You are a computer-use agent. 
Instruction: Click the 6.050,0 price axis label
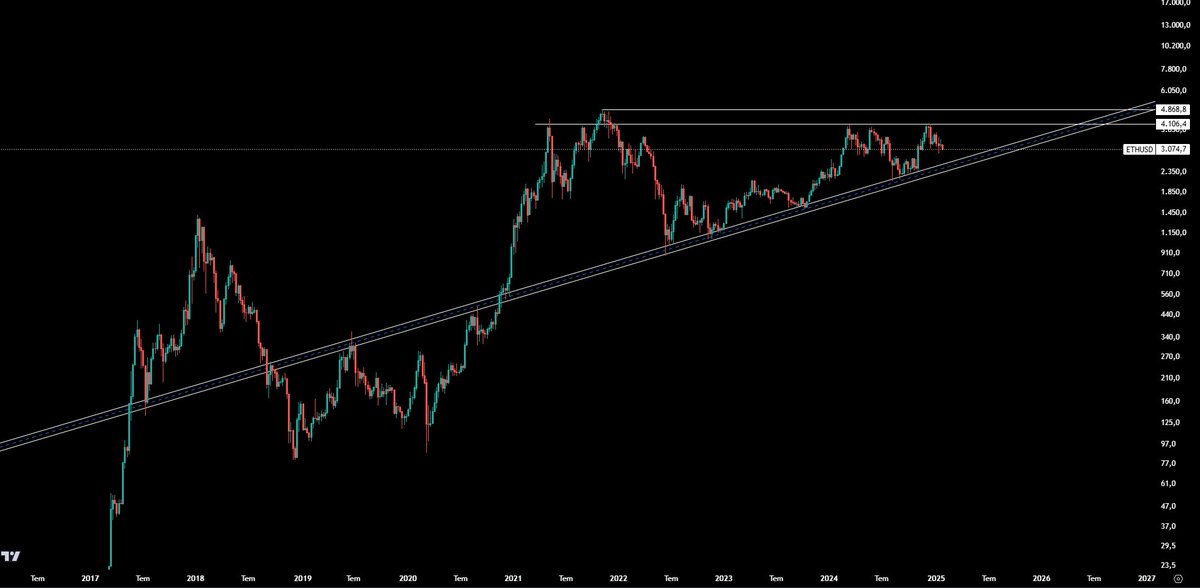coord(1174,90)
